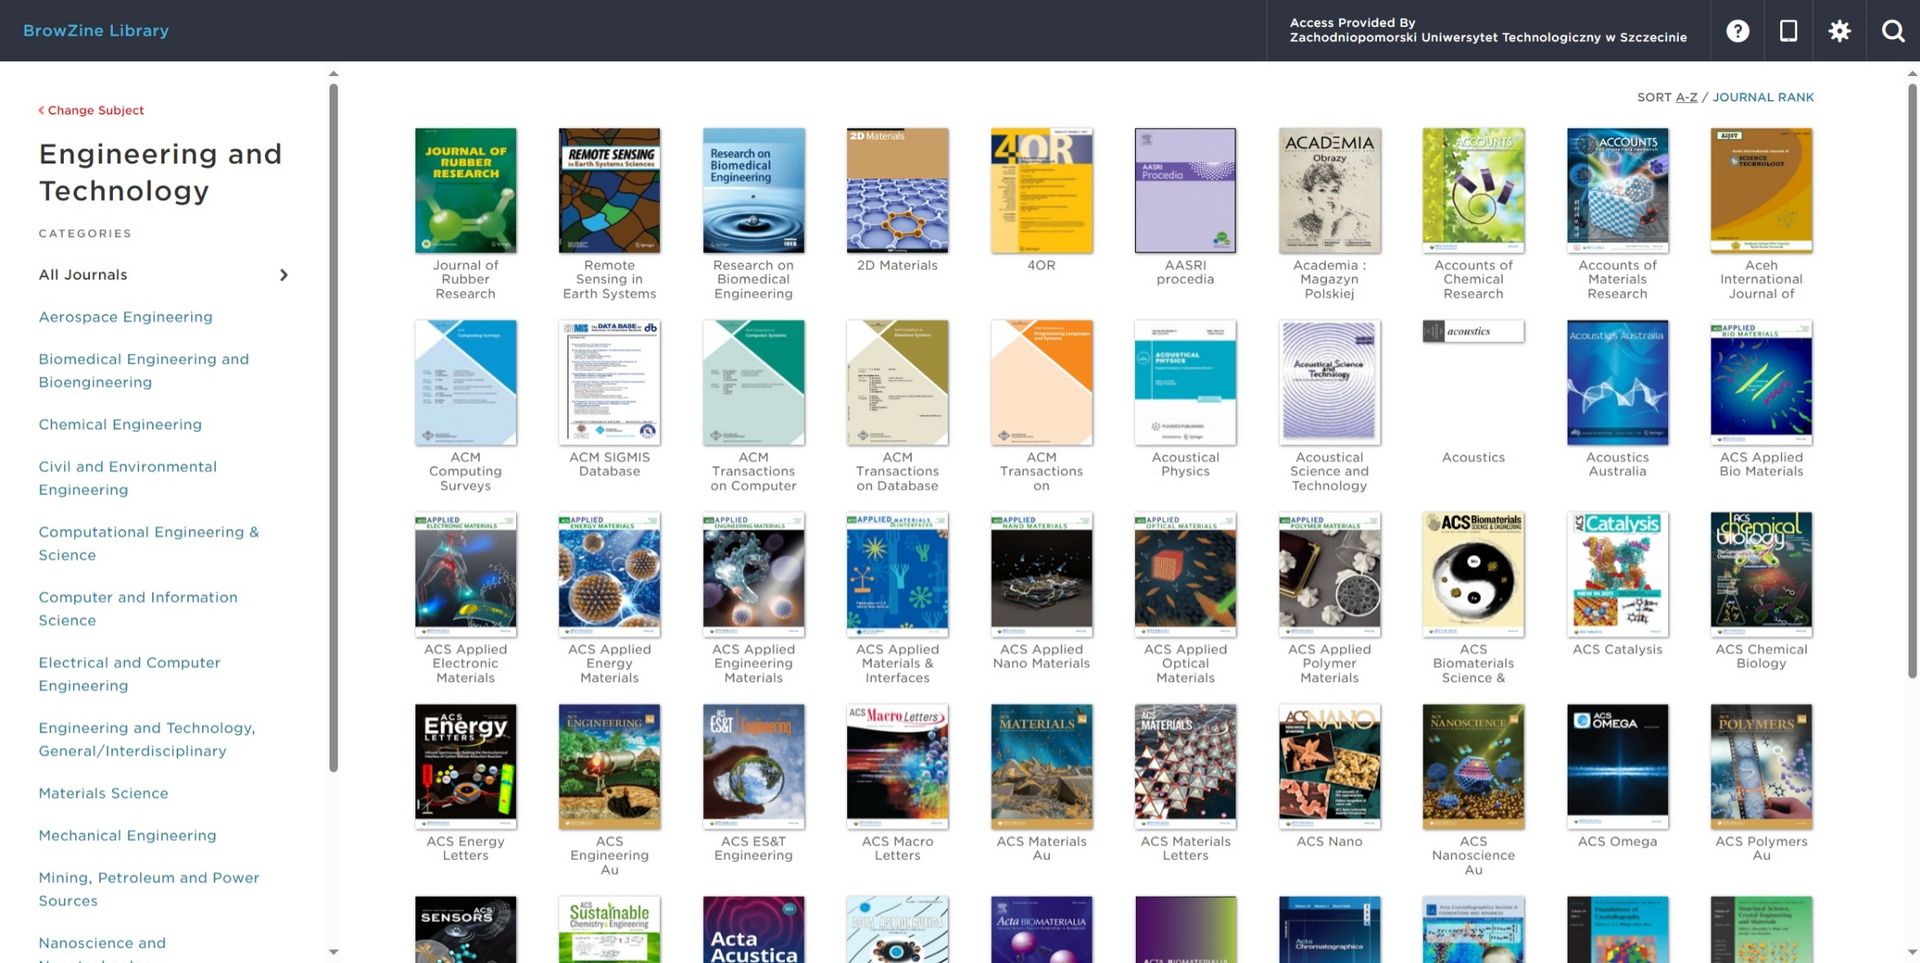The width and height of the screenshot is (1920, 963).
Task: Open Accounts of Materials Research cover
Action: tap(1618, 190)
